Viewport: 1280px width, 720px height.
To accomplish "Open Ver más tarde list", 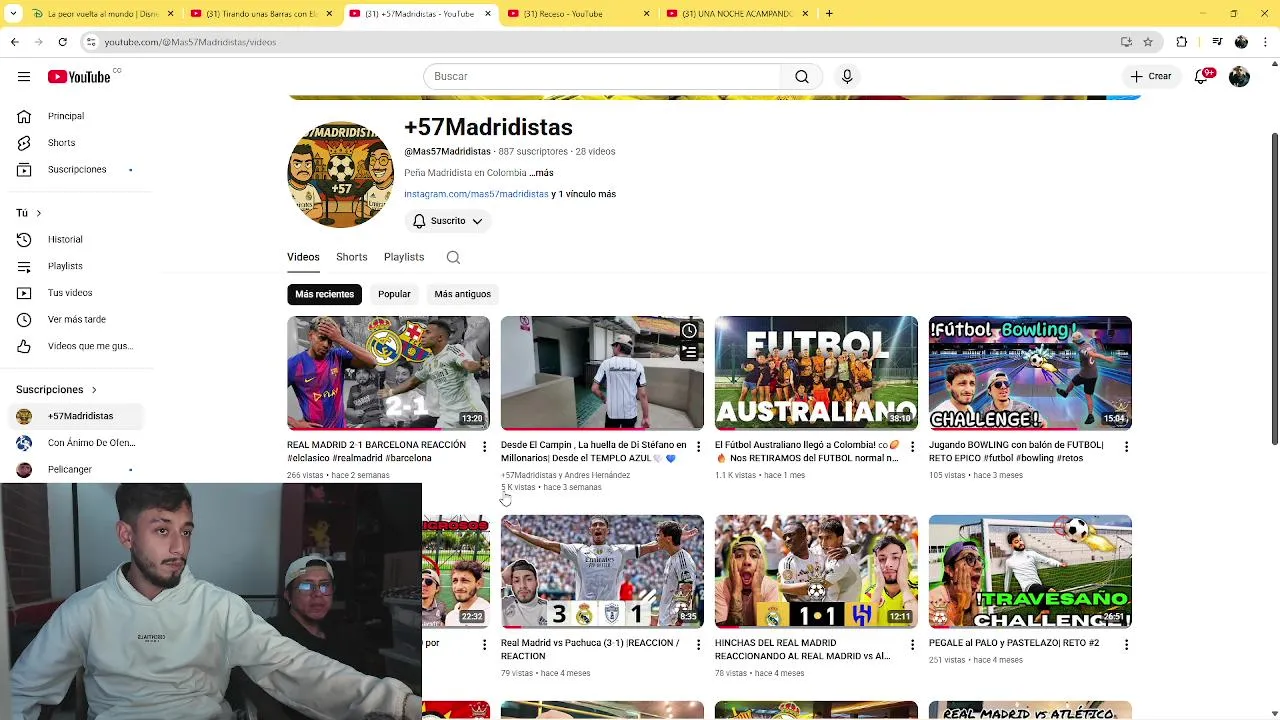I will [x=75, y=319].
